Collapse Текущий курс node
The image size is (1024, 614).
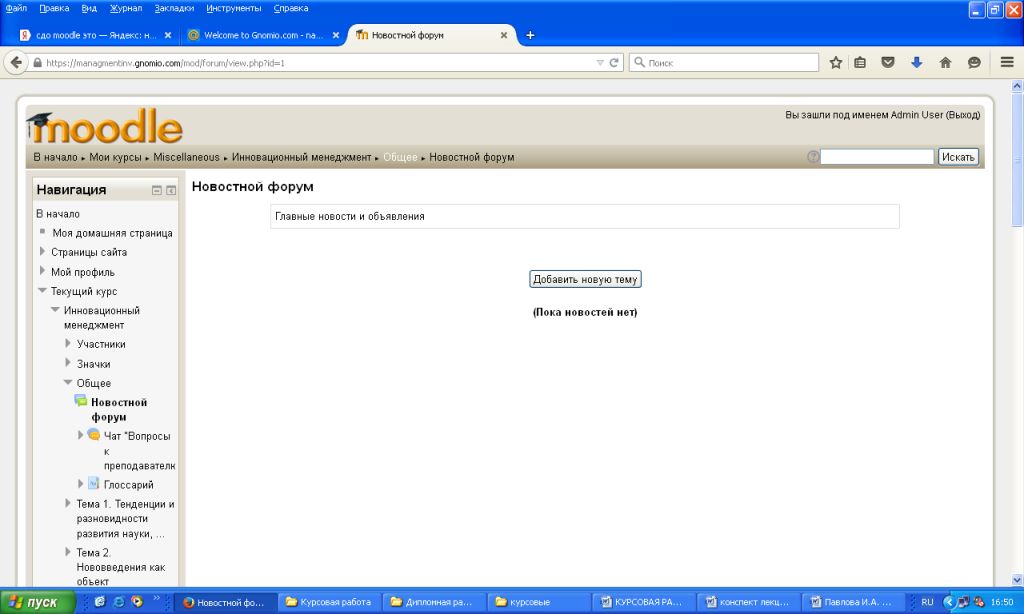(x=42, y=291)
